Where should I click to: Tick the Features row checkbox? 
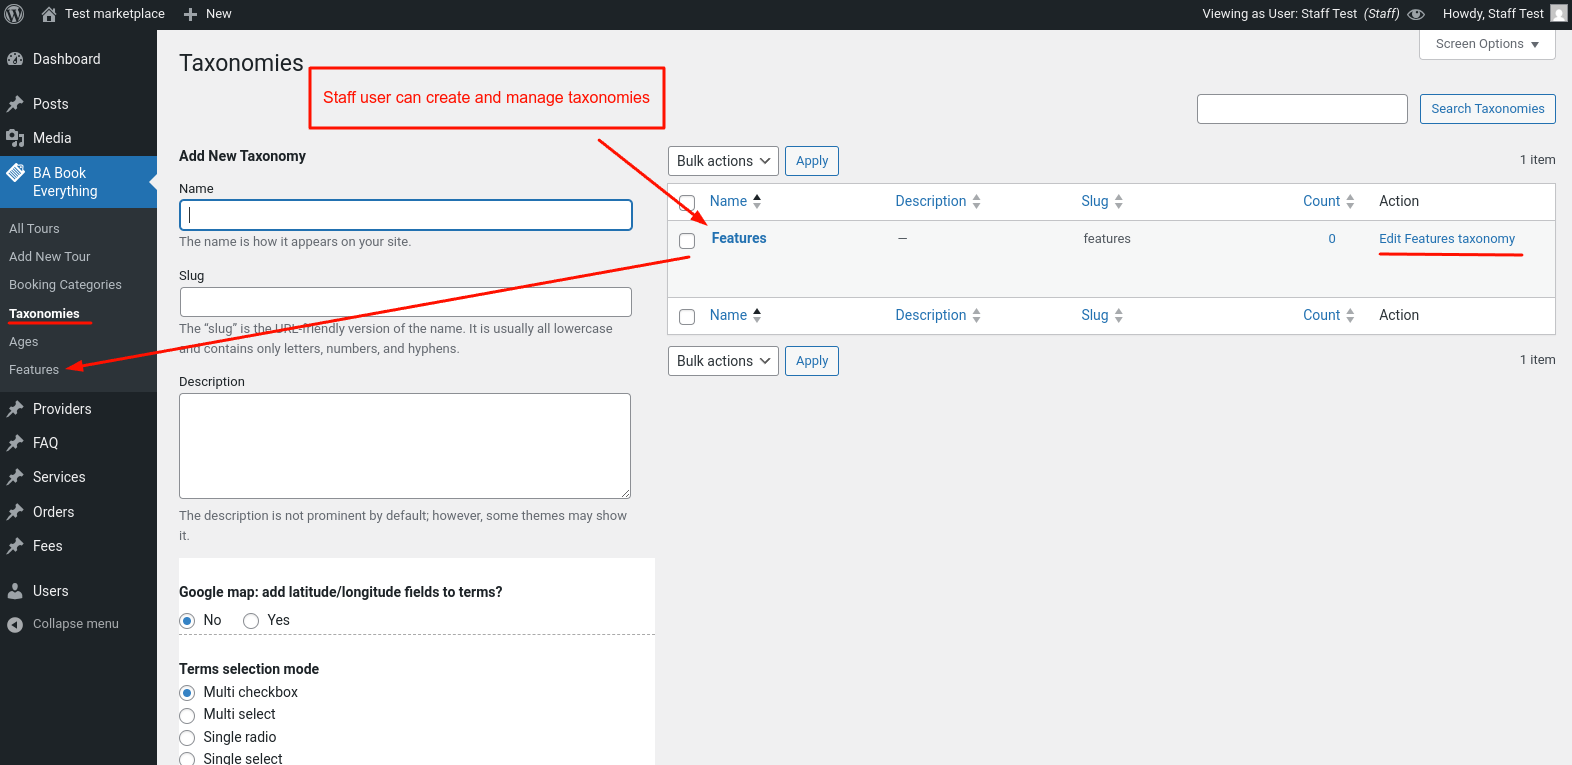[x=687, y=240]
